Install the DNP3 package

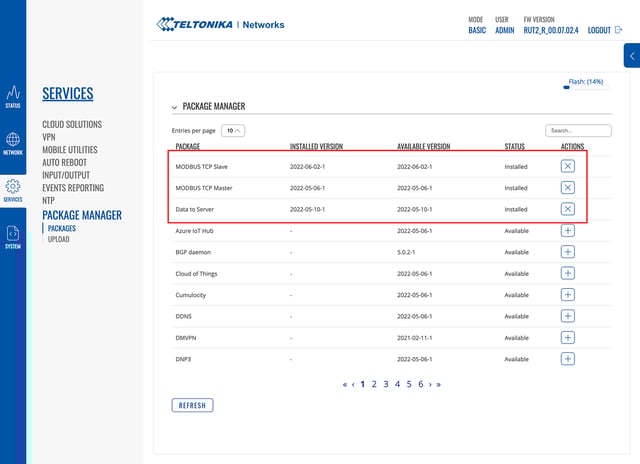point(567,359)
